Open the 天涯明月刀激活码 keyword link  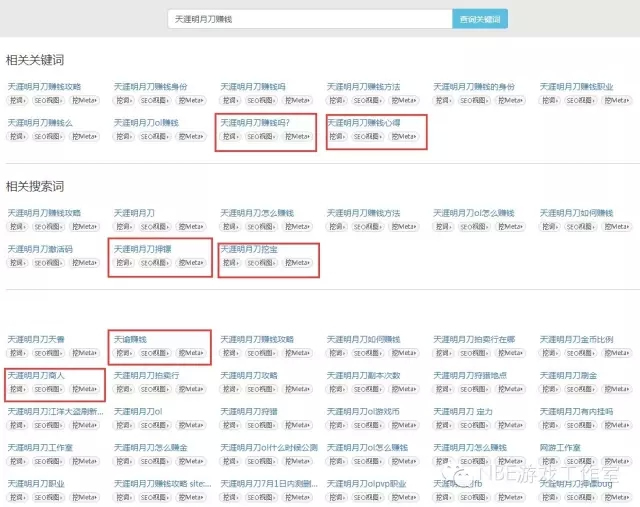pos(40,249)
